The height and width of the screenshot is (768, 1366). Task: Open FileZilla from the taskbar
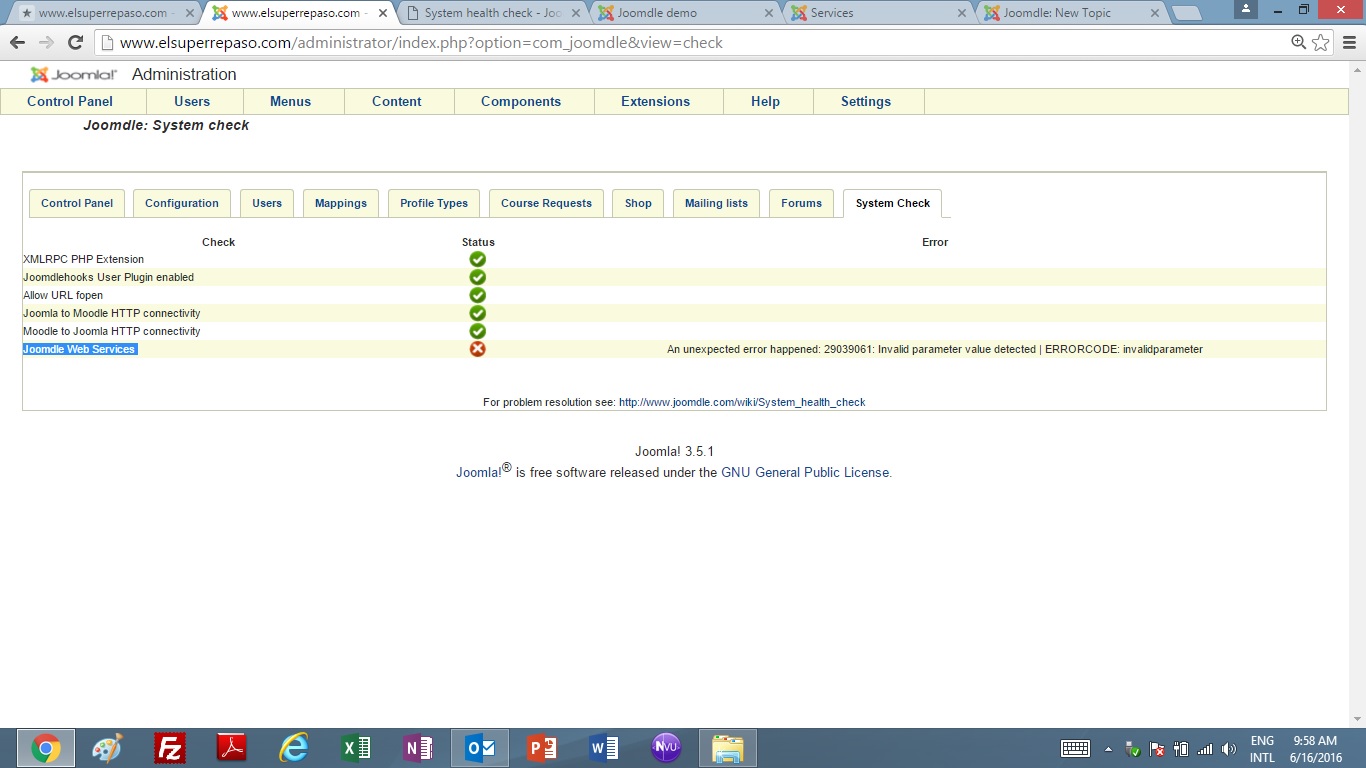[170, 748]
